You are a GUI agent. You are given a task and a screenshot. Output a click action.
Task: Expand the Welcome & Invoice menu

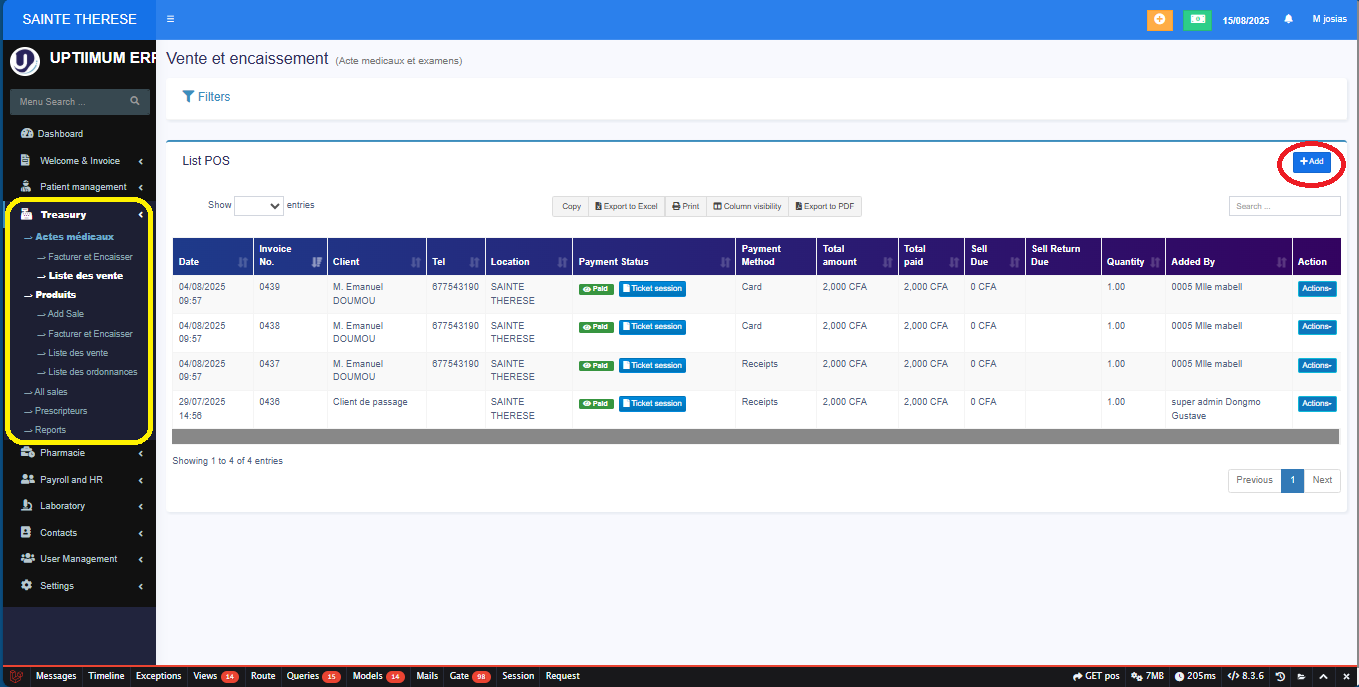(x=80, y=161)
